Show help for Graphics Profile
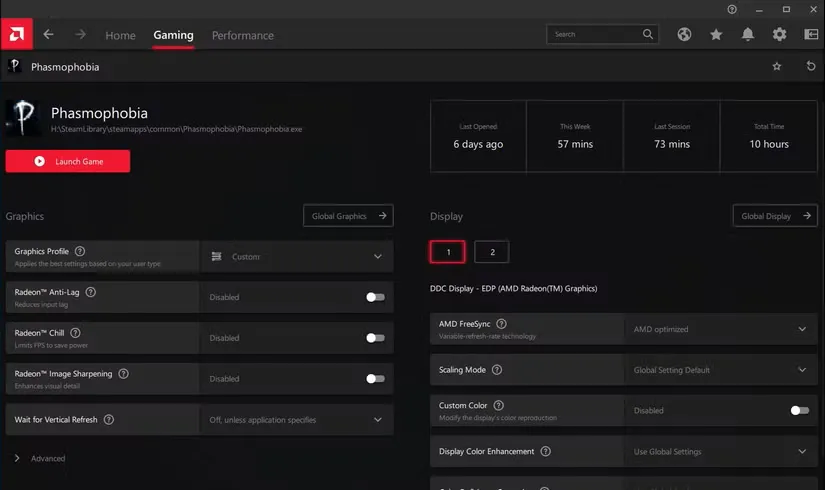825x490 pixels. coord(80,251)
